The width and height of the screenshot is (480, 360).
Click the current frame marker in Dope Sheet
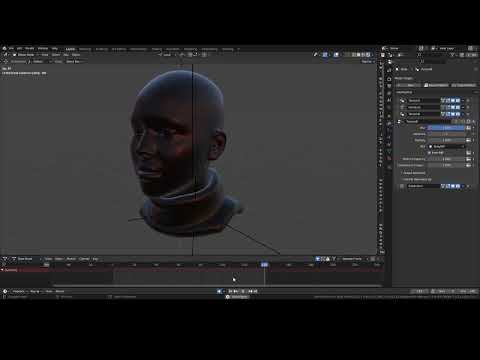[x=264, y=265]
